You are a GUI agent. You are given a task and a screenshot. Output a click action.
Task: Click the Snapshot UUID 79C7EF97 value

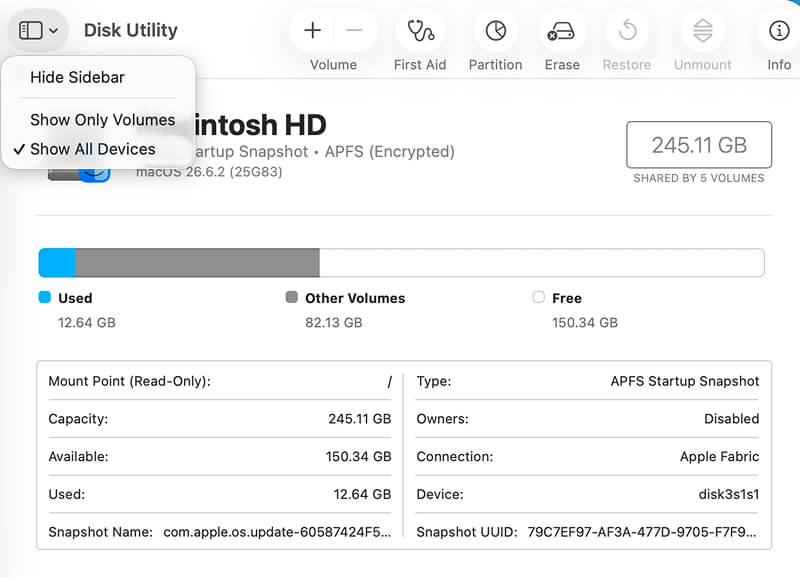[642, 532]
